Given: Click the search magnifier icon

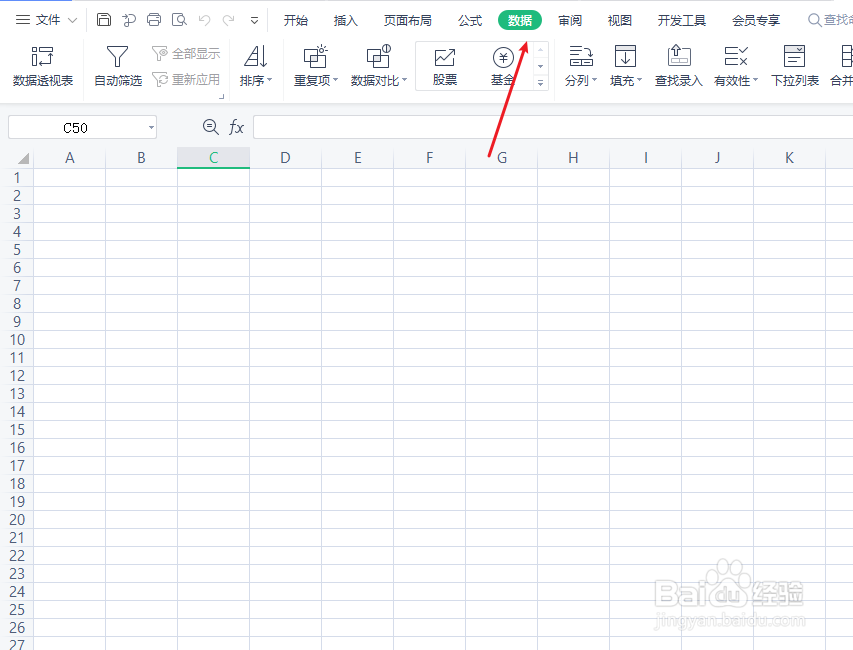Looking at the screenshot, I should click(x=814, y=20).
